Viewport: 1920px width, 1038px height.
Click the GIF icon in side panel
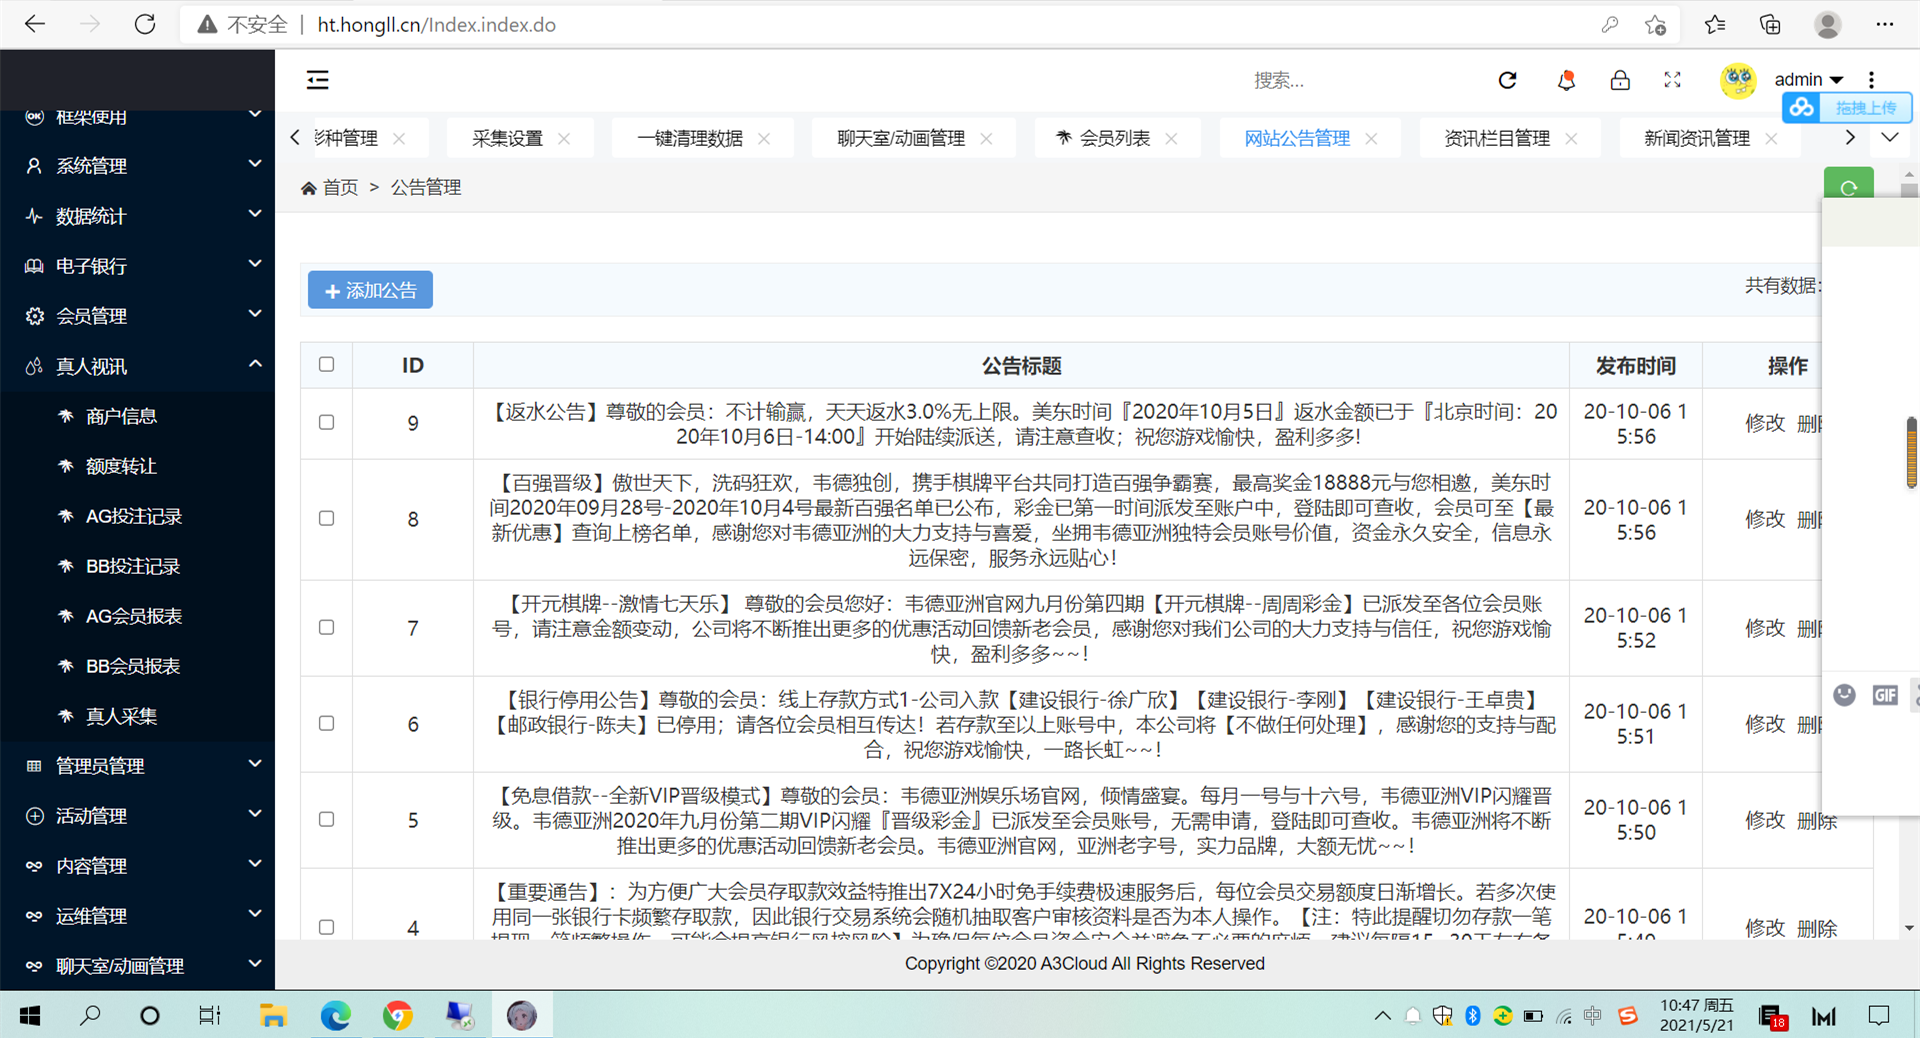point(1885,695)
